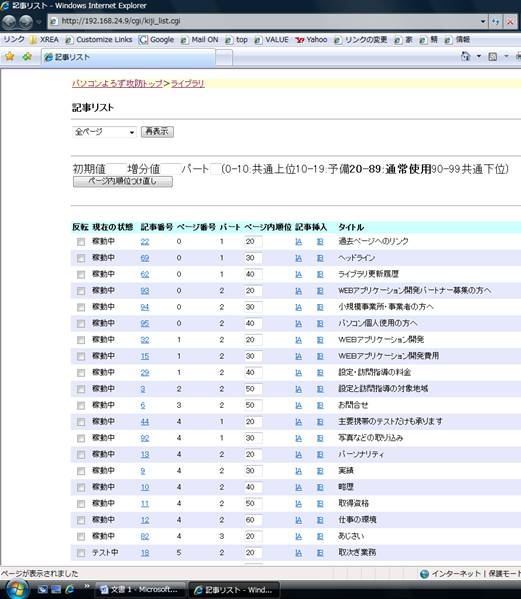Launch Internet Explorer from quick launch
The image size is (521, 599).
click(x=70, y=589)
